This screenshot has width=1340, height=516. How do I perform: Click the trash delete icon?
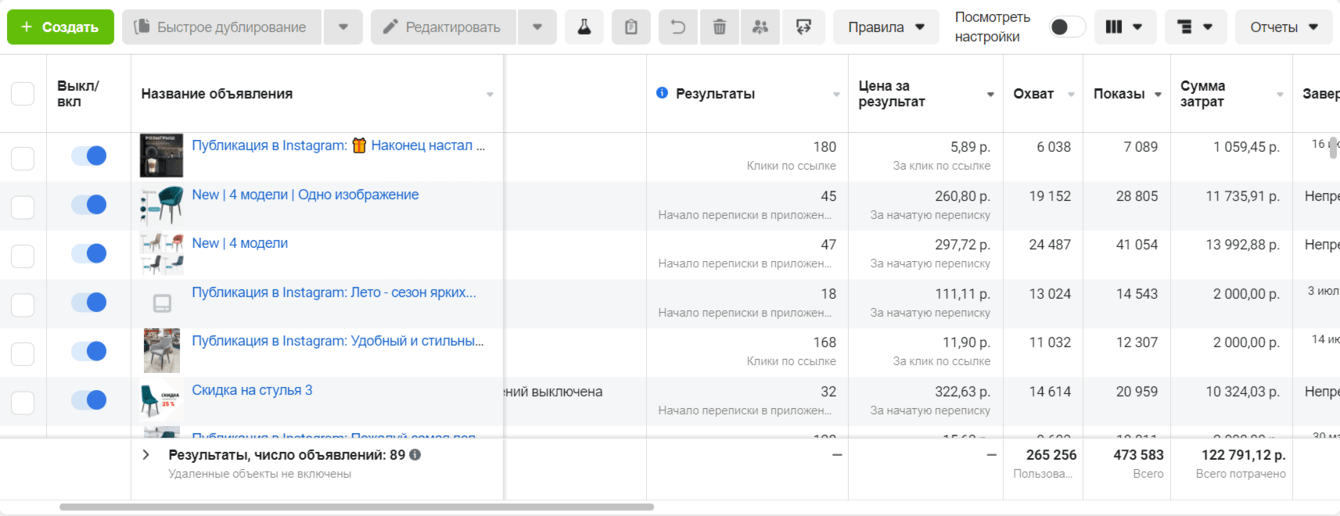pos(719,27)
